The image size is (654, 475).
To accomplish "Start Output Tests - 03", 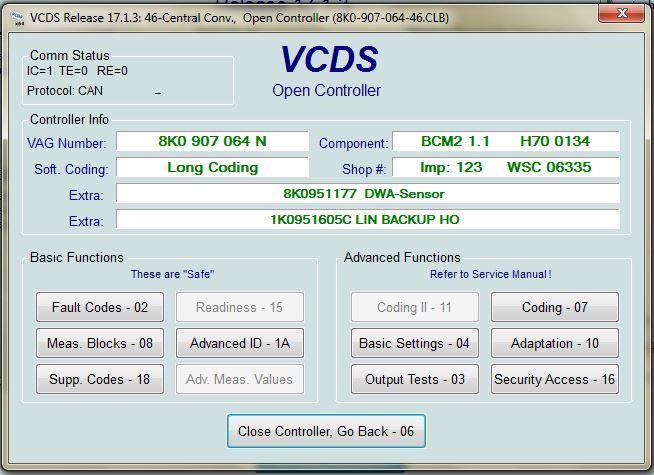I will tap(415, 379).
